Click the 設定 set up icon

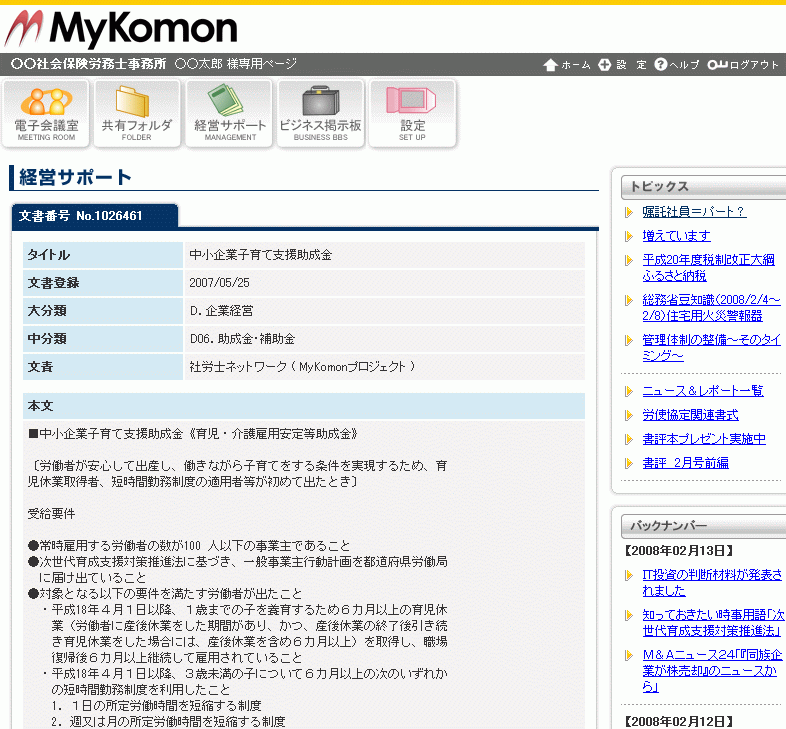[412, 113]
